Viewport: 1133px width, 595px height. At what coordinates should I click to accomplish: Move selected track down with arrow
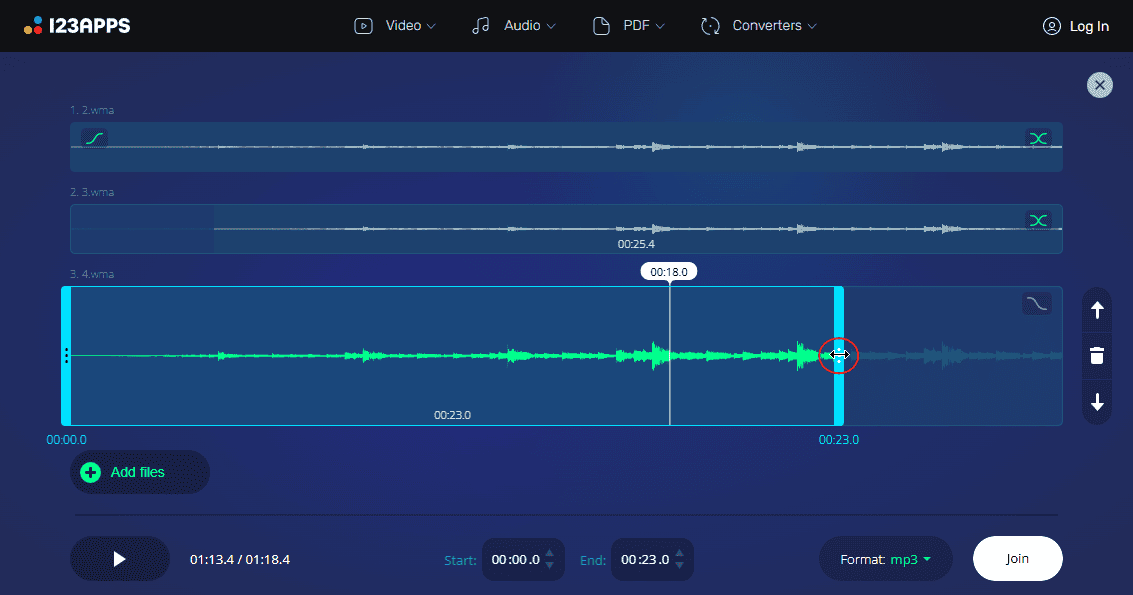pos(1097,402)
